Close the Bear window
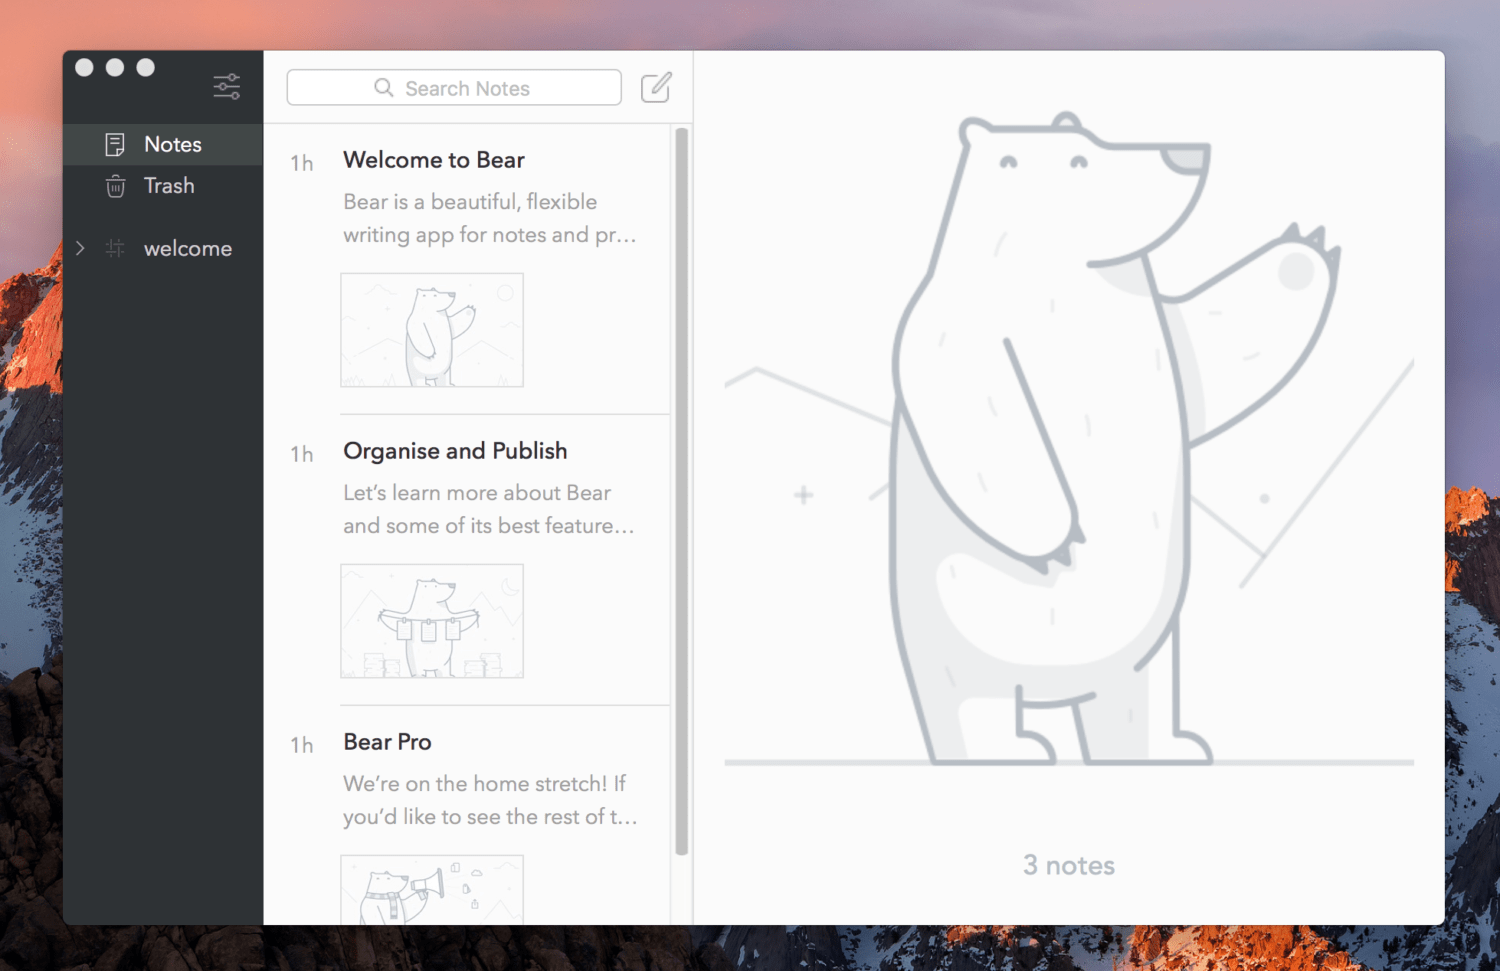This screenshot has height=971, width=1500. tap(85, 67)
